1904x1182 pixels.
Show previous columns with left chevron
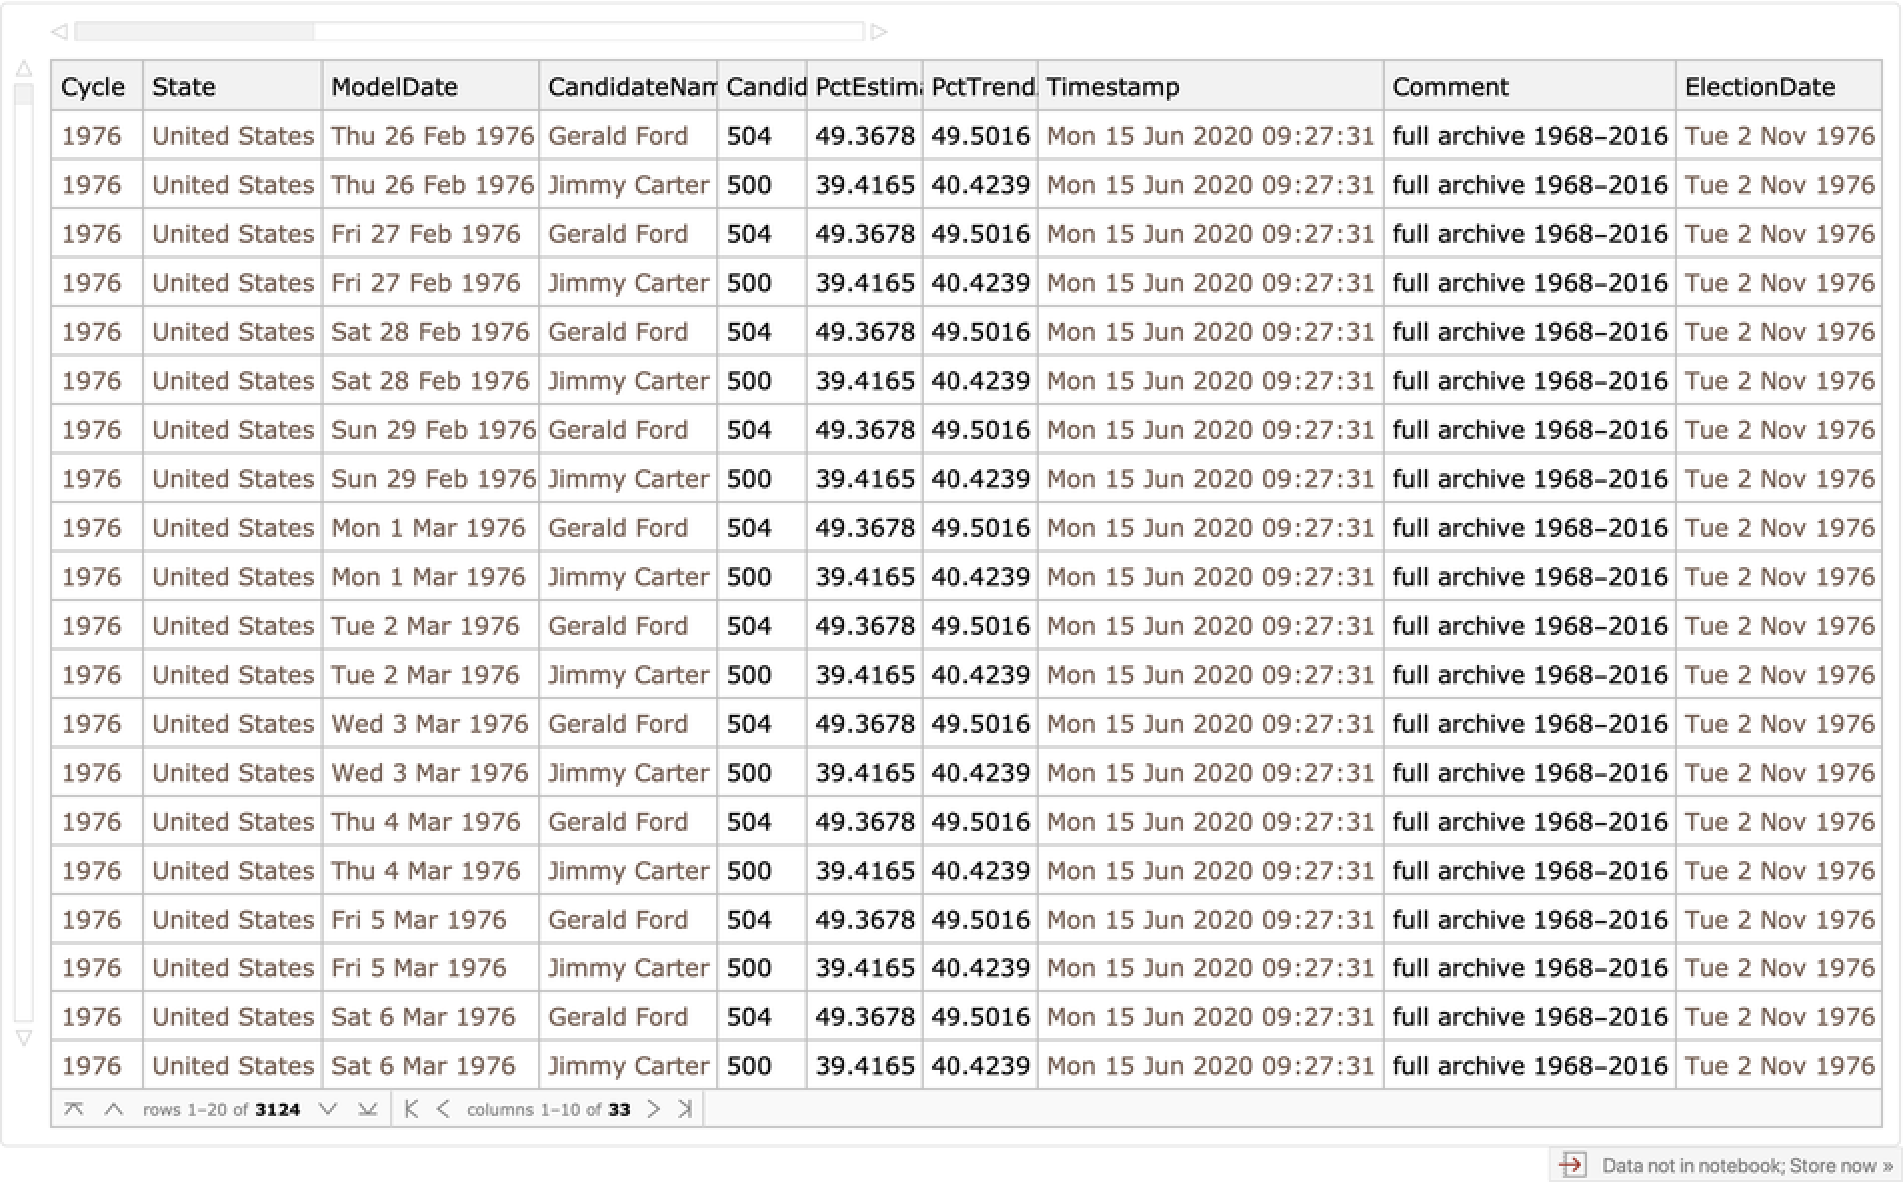click(443, 1109)
